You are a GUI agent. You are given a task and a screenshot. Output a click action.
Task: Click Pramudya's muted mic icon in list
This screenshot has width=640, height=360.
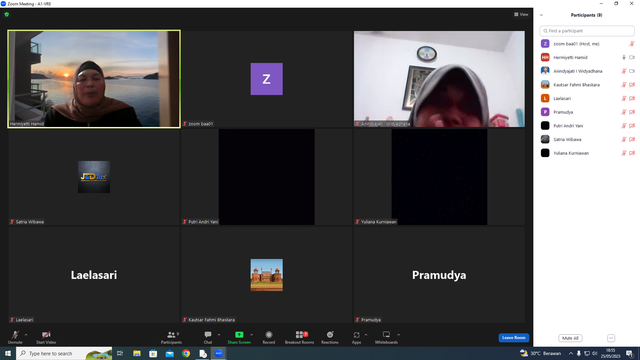coord(624,112)
